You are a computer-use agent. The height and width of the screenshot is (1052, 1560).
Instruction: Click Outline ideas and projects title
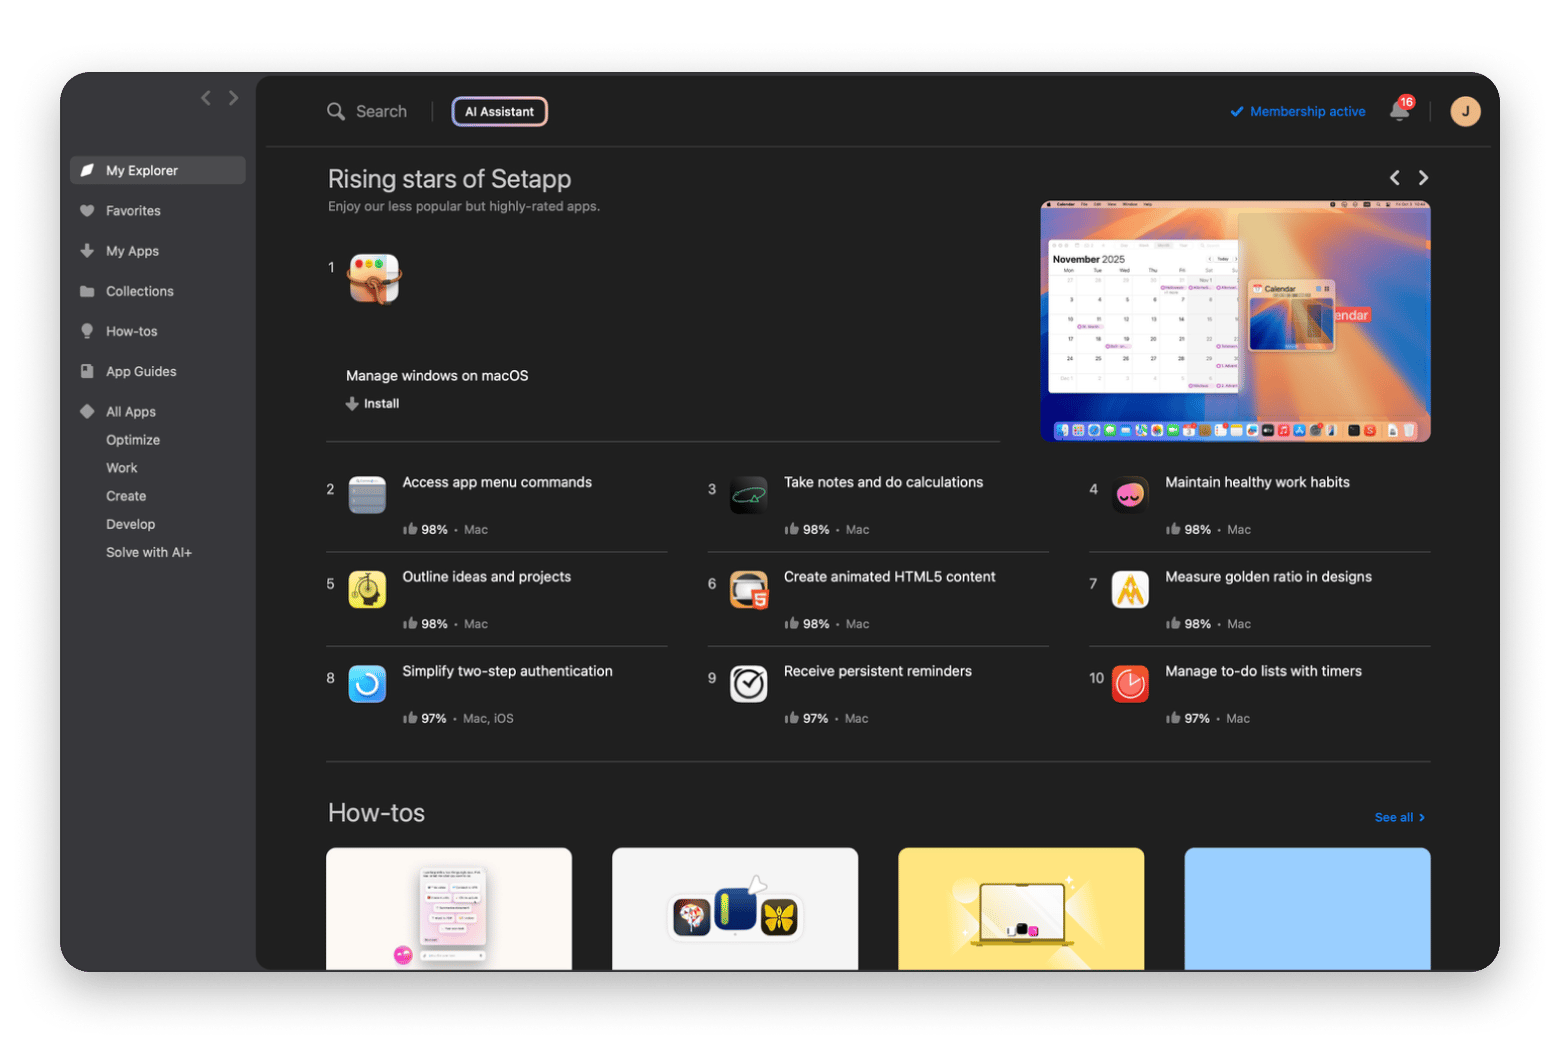(487, 577)
